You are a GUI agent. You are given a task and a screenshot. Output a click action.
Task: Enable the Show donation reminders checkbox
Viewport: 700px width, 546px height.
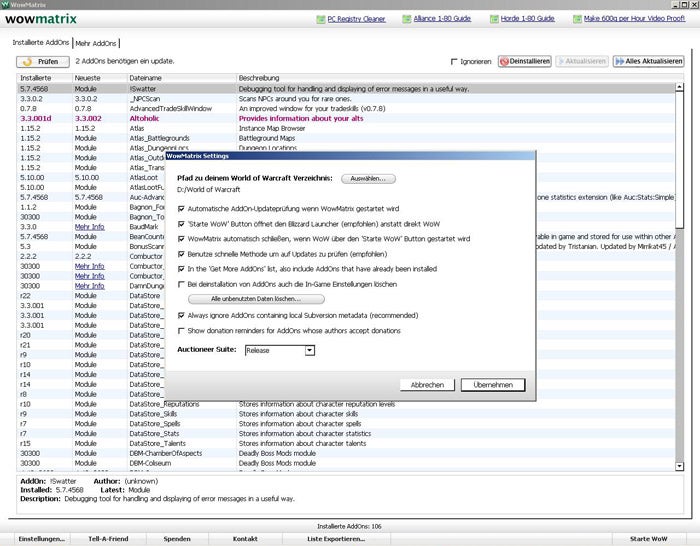pyautogui.click(x=181, y=331)
